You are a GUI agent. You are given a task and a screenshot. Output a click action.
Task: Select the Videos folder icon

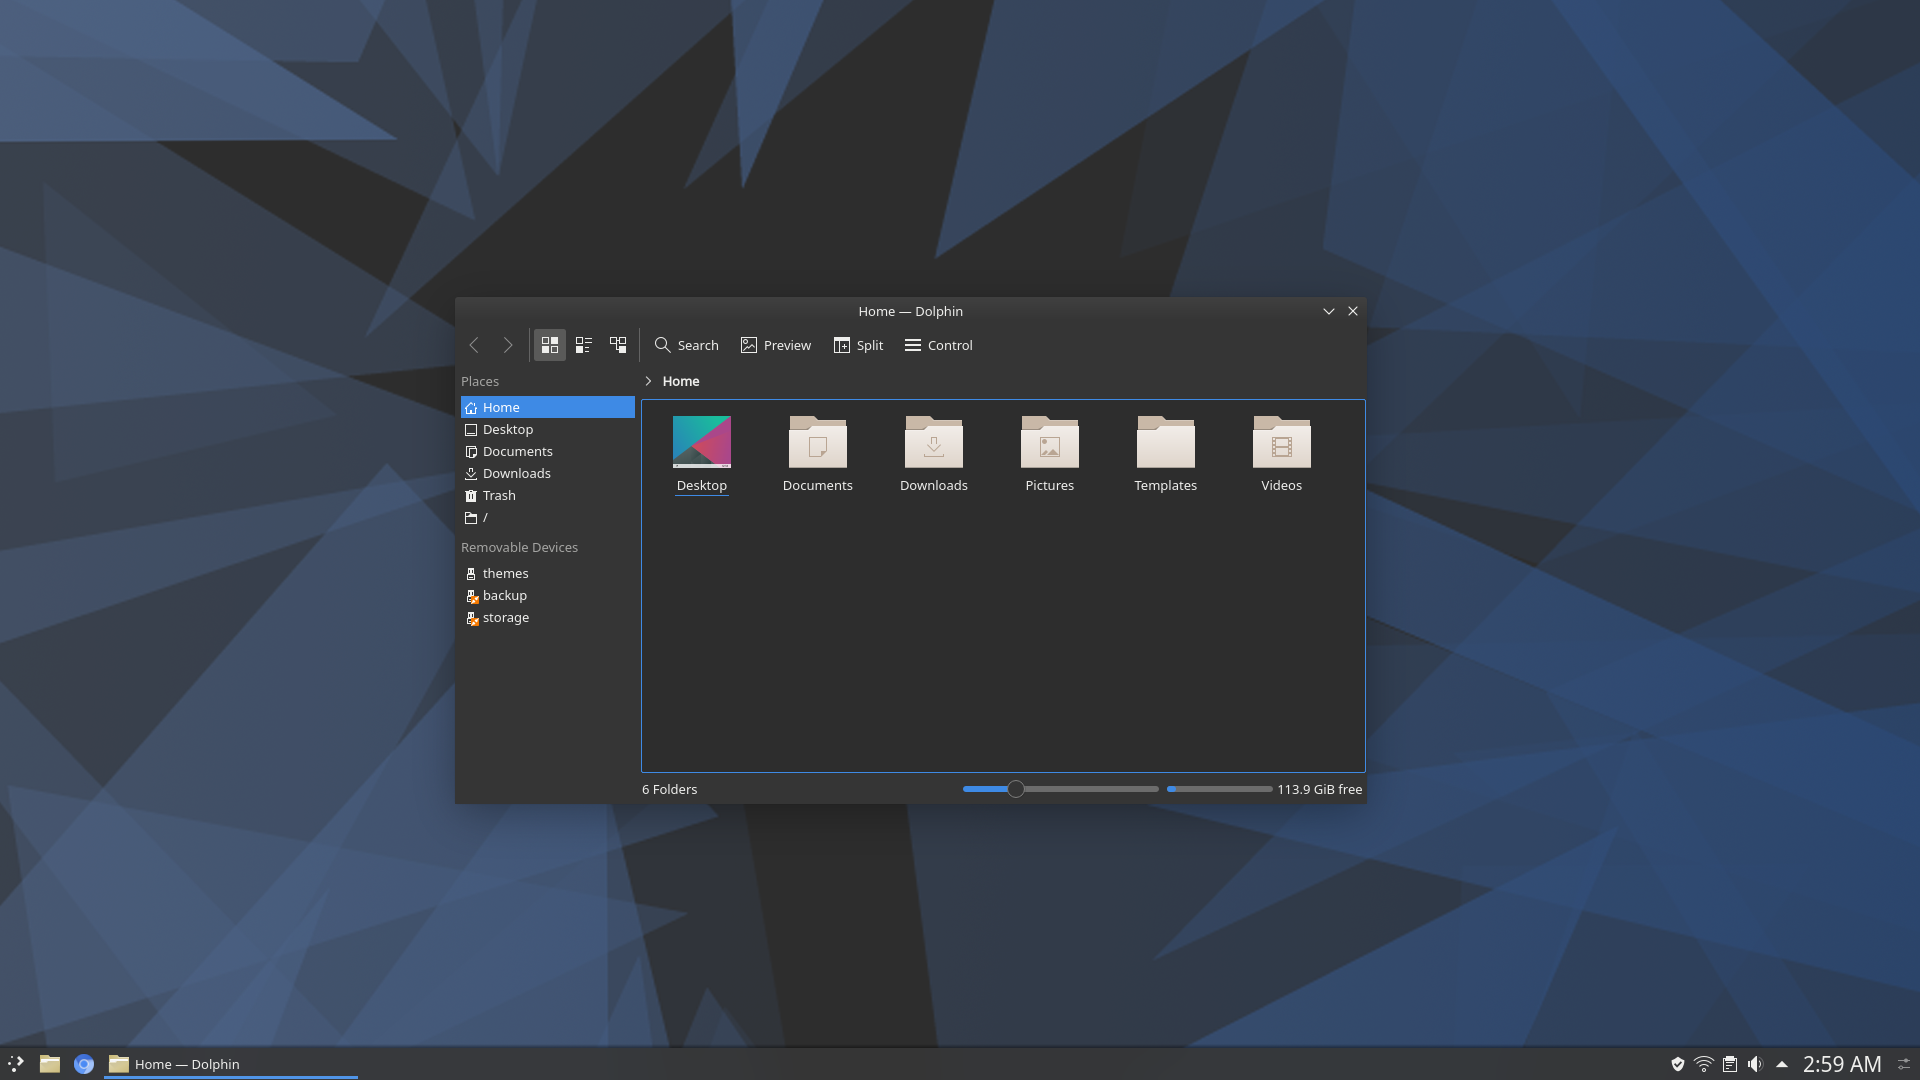click(x=1282, y=442)
